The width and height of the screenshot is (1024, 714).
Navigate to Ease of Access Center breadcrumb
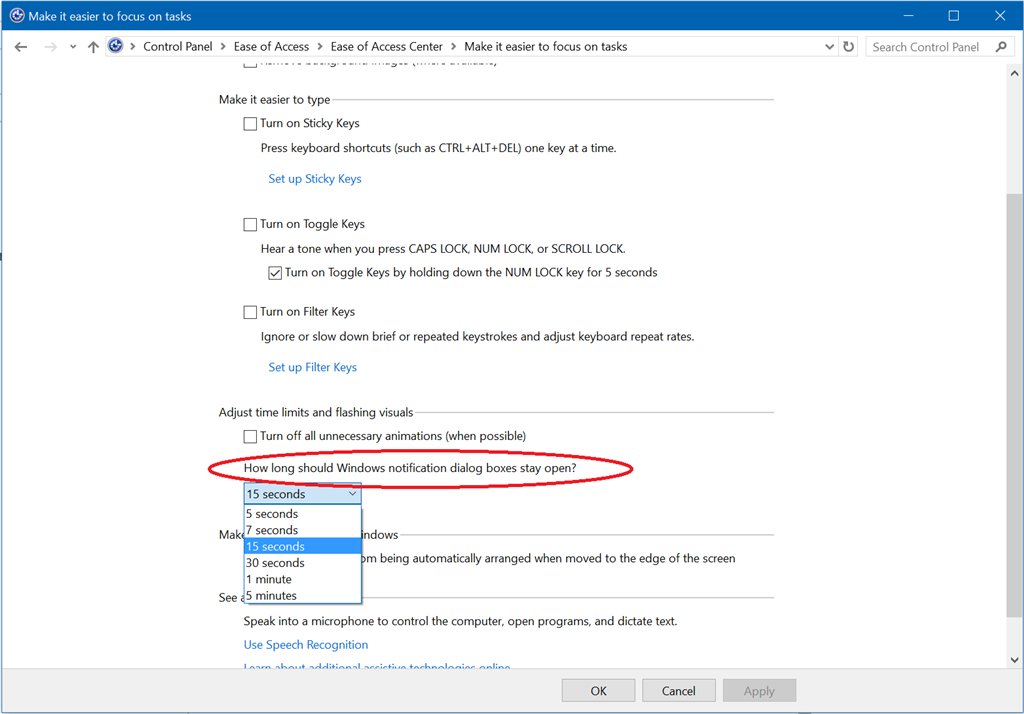387,46
